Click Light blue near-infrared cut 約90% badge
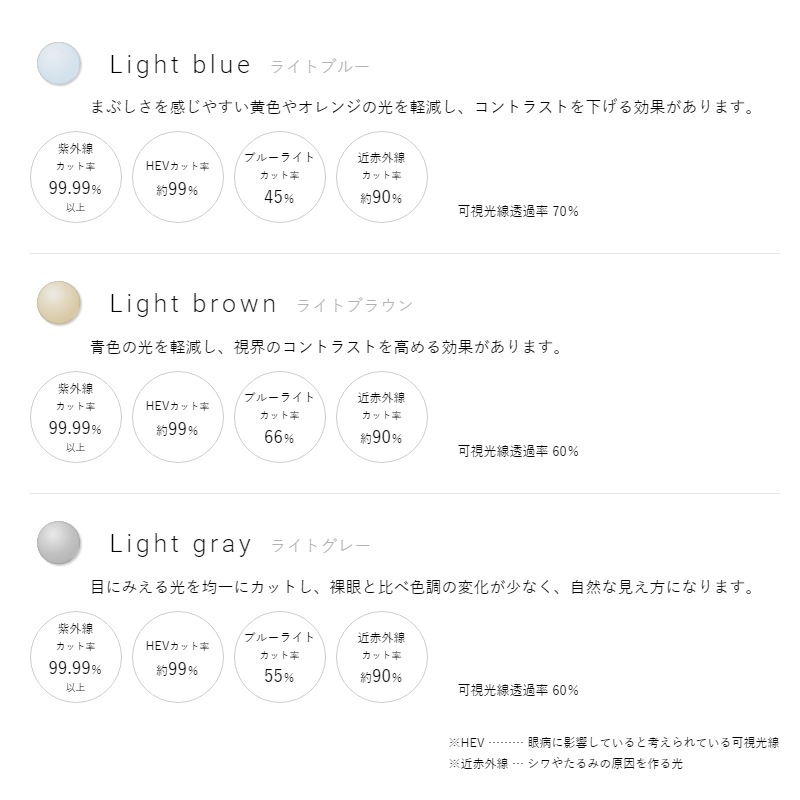The image size is (800, 800). click(382, 177)
